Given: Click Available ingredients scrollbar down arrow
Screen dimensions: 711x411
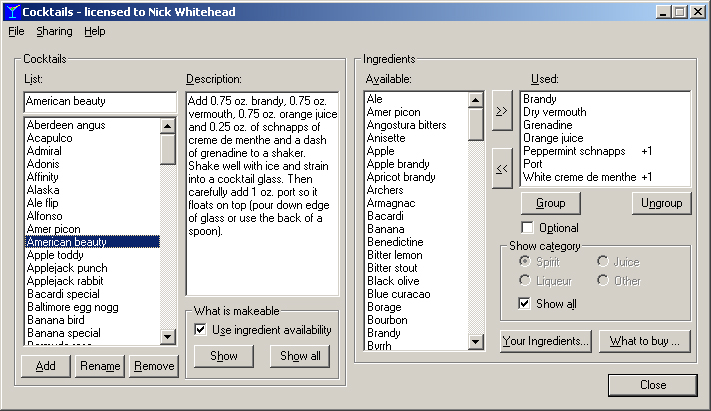Looking at the screenshot, I should (x=476, y=342).
